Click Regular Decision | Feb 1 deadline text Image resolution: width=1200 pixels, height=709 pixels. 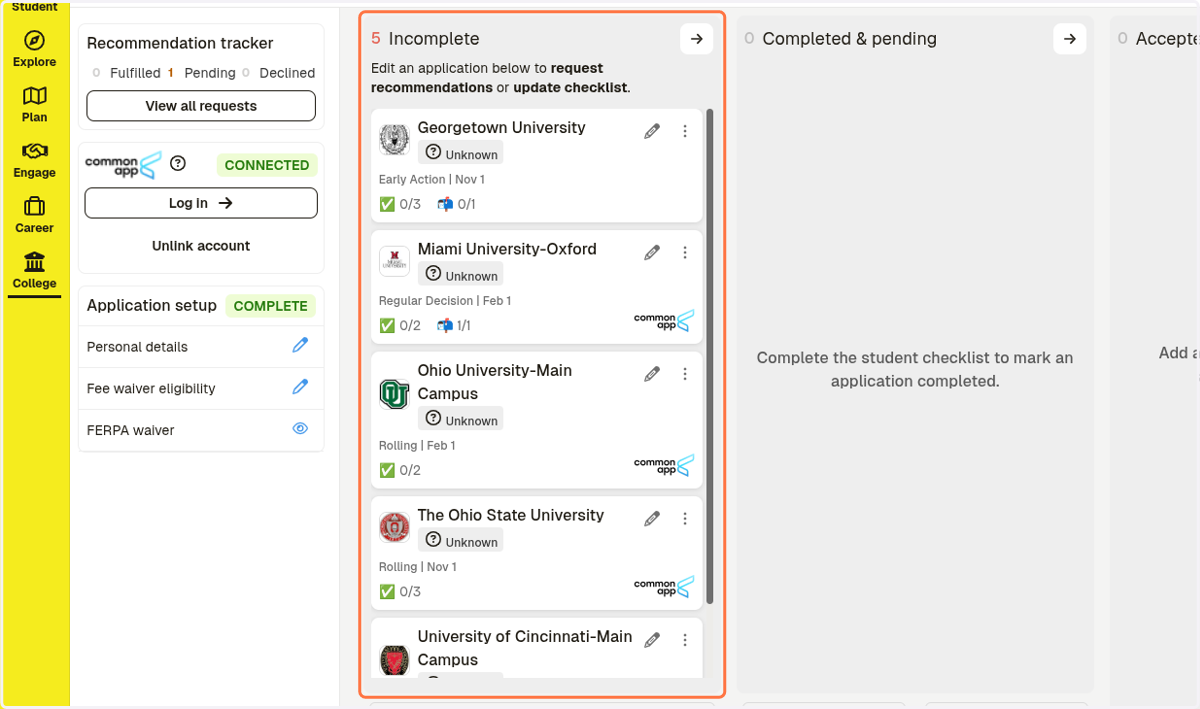[x=444, y=300]
